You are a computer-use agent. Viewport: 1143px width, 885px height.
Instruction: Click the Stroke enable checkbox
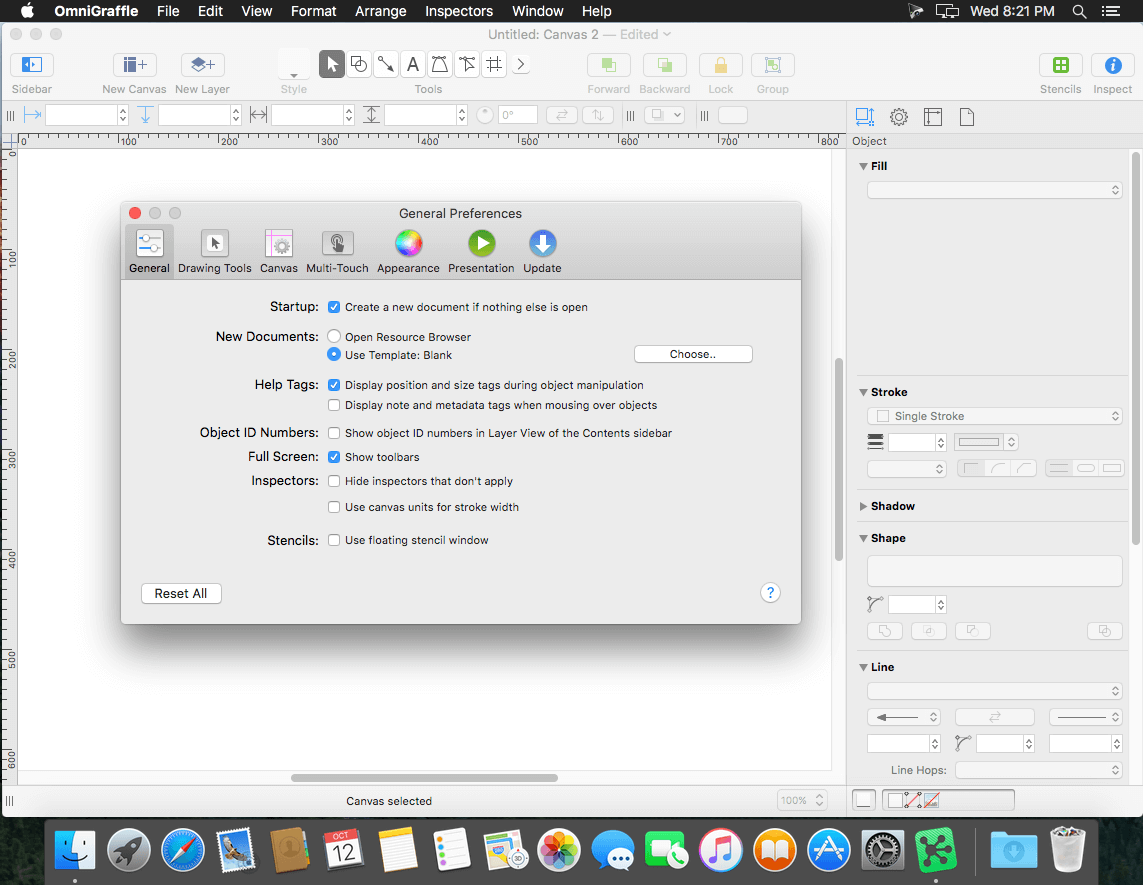coord(883,416)
